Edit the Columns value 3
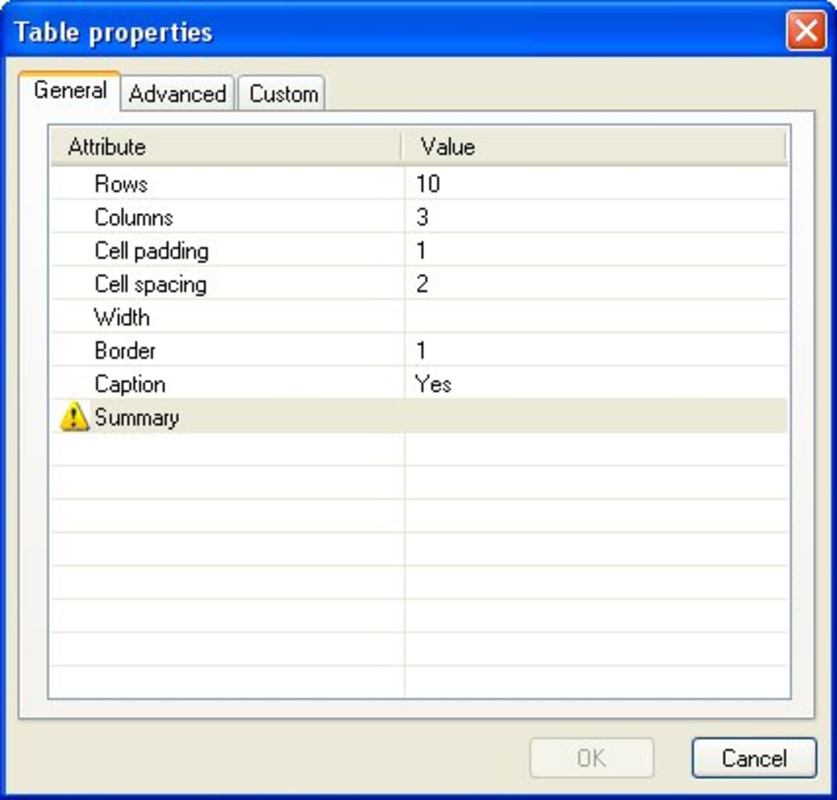 [596, 217]
